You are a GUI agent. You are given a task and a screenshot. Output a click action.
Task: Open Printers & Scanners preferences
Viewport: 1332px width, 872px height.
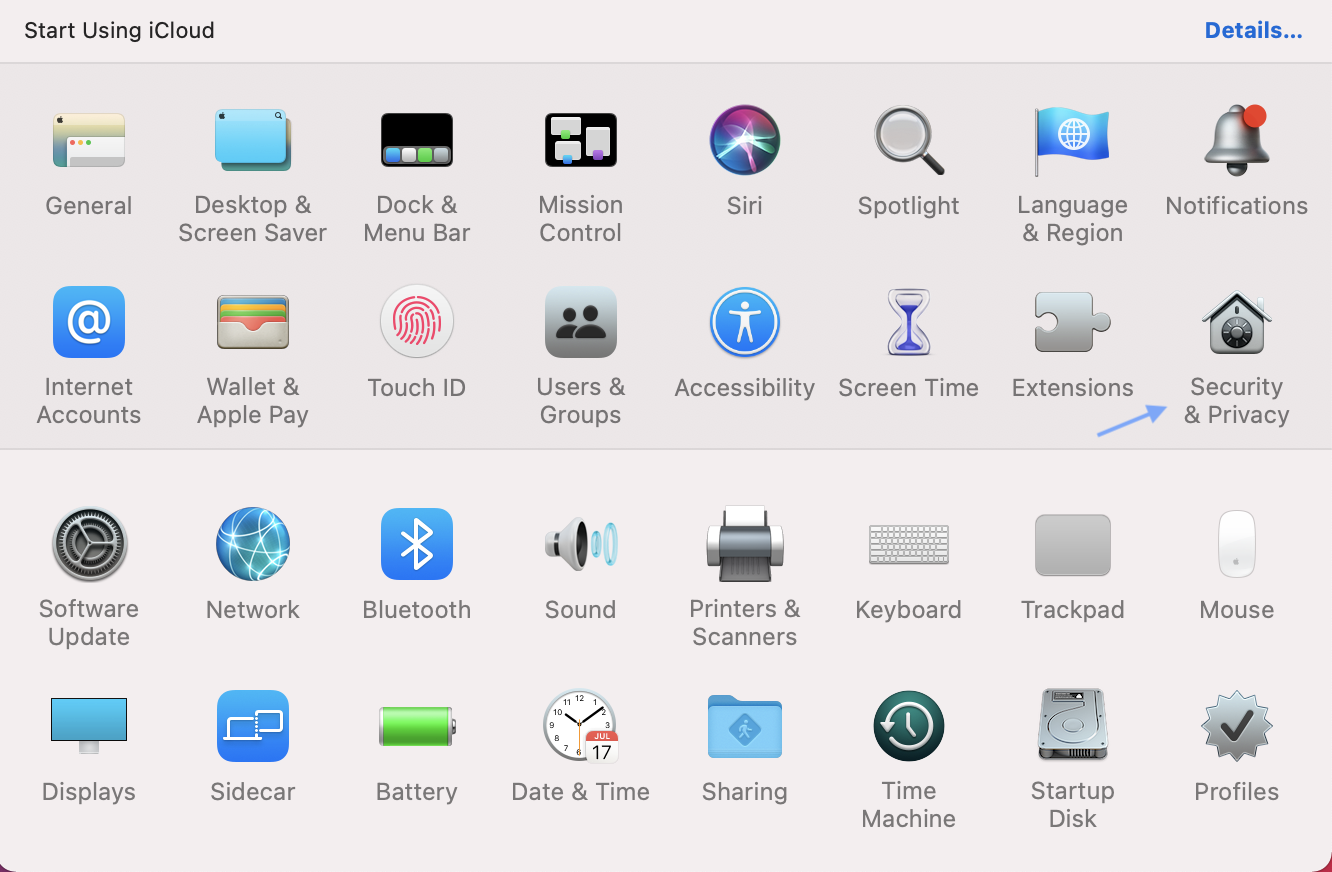pos(745,544)
